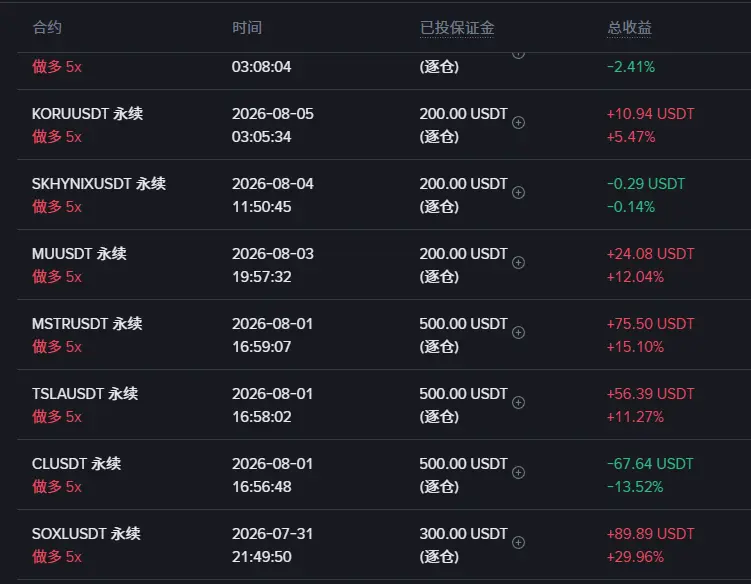Add margin to the MSTRUSDT position
This screenshot has height=584, width=751.
click(x=518, y=332)
